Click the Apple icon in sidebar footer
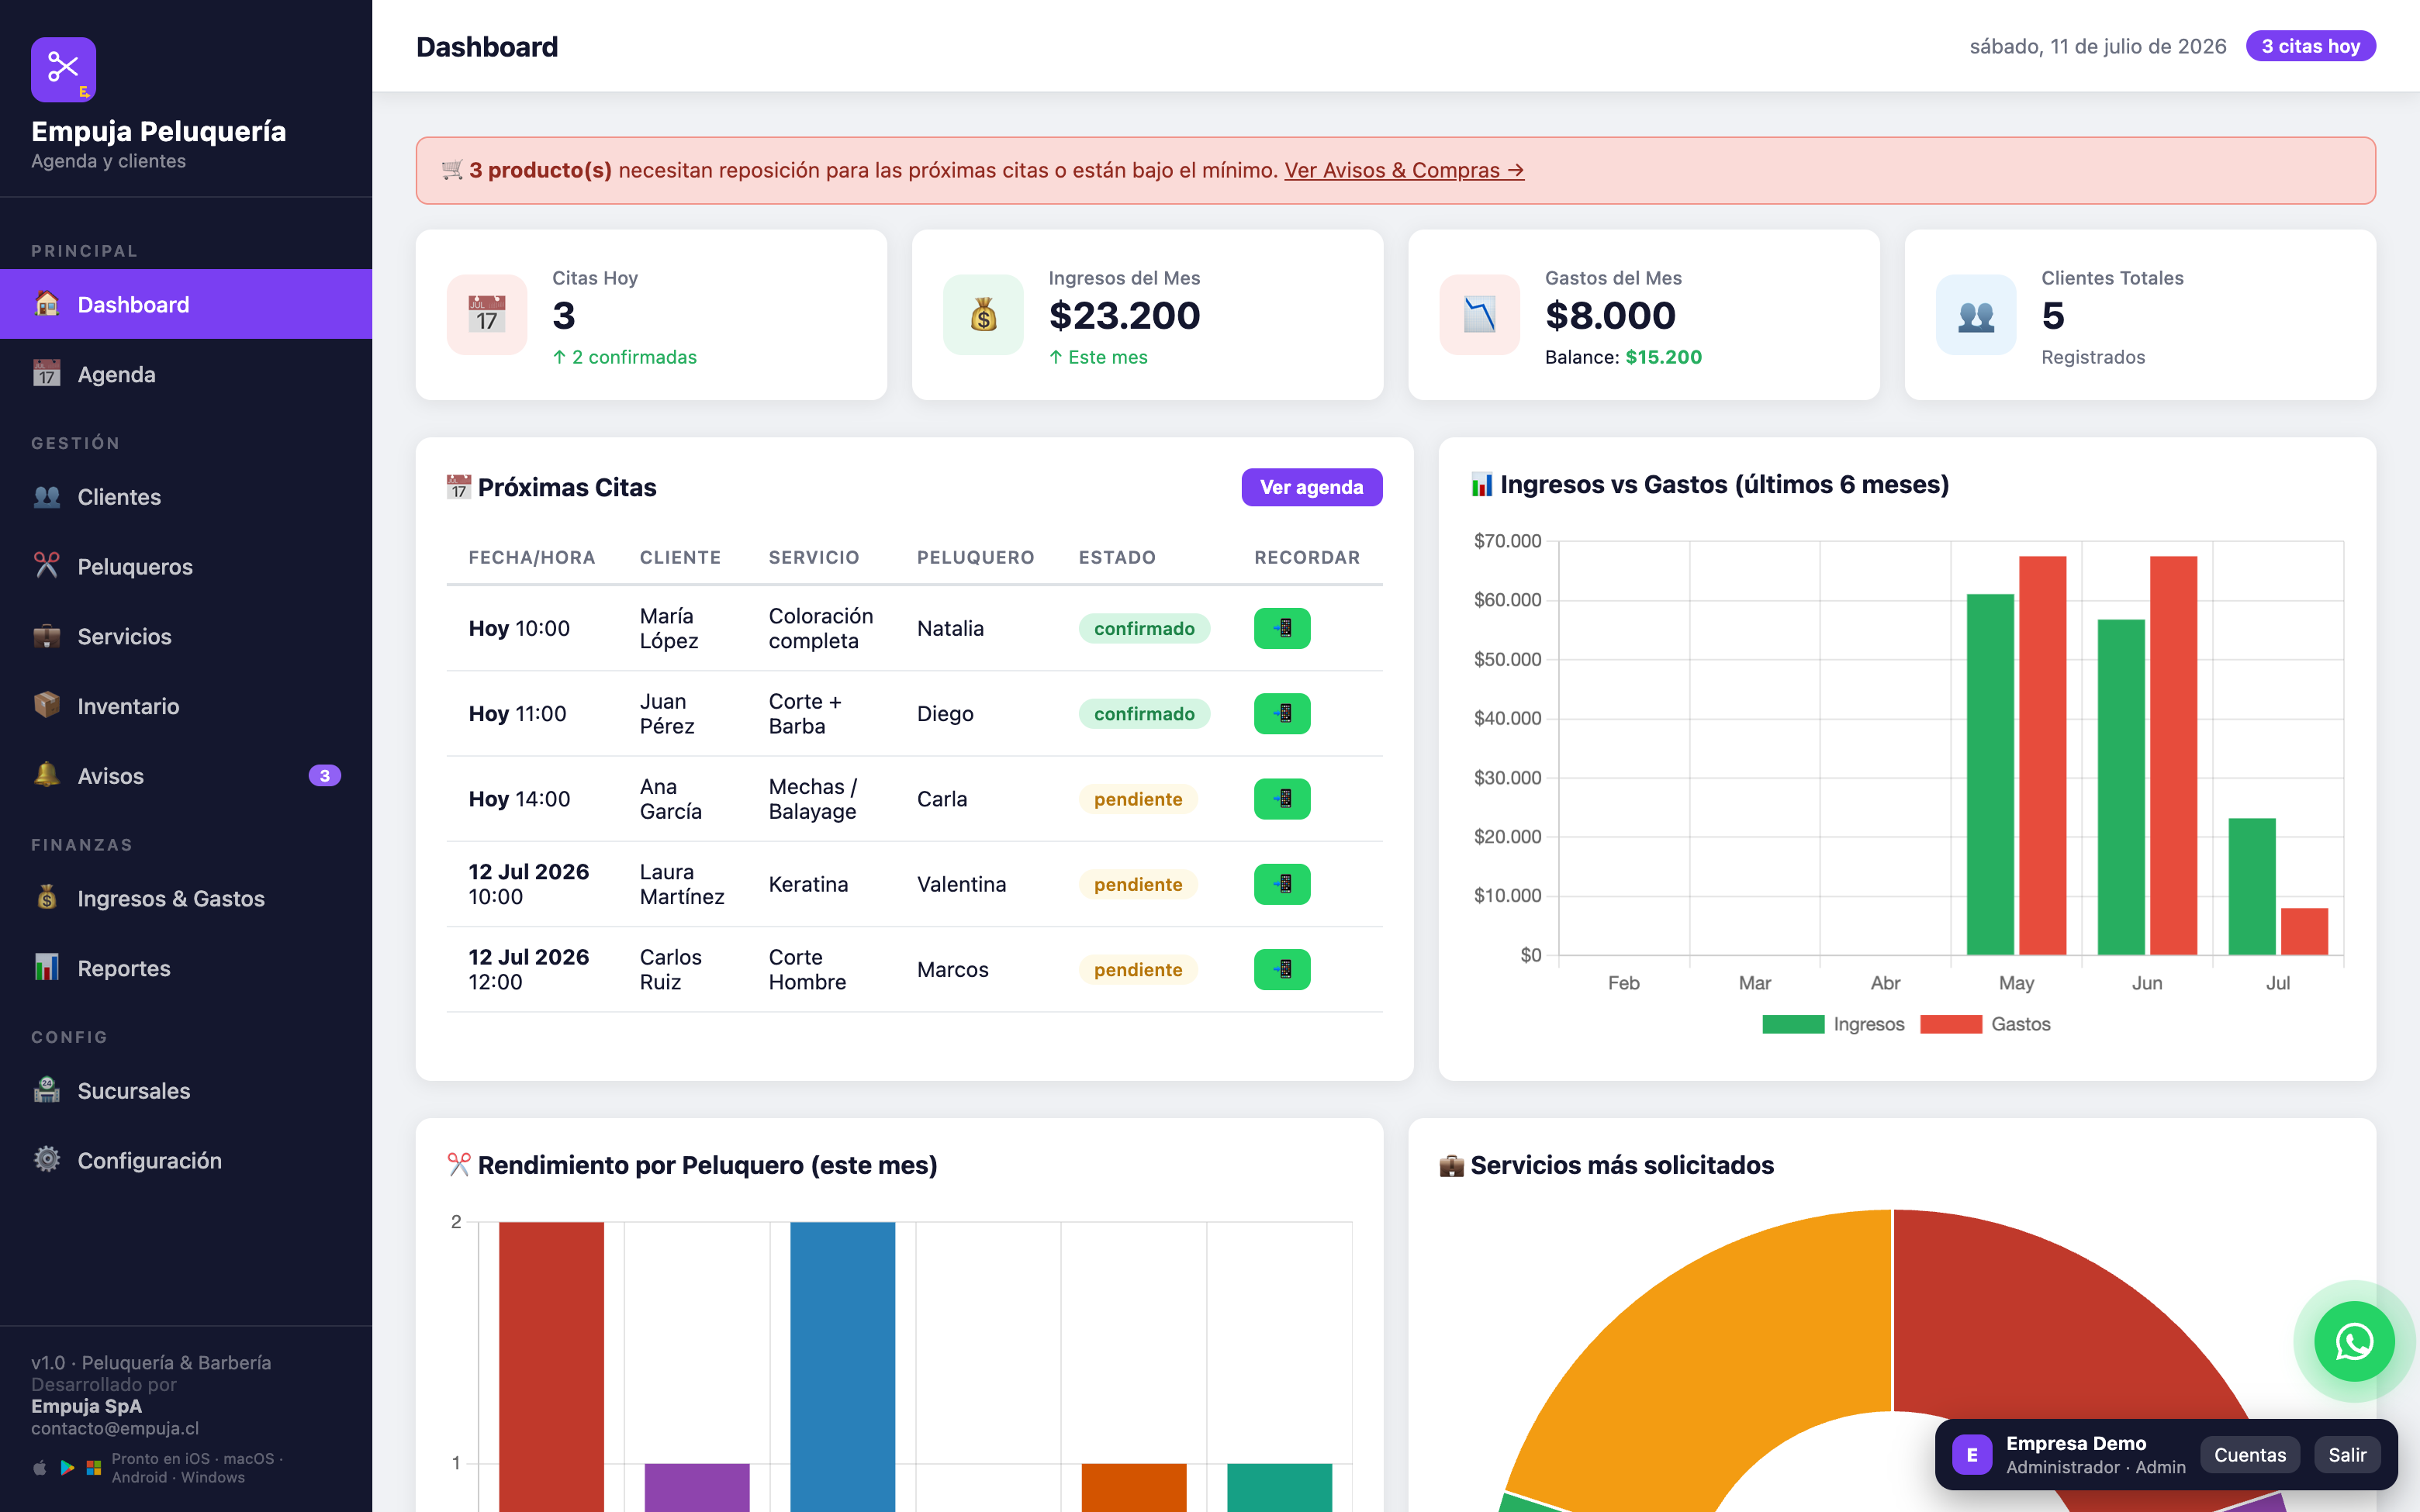This screenshot has width=2420, height=1512. [40, 1467]
